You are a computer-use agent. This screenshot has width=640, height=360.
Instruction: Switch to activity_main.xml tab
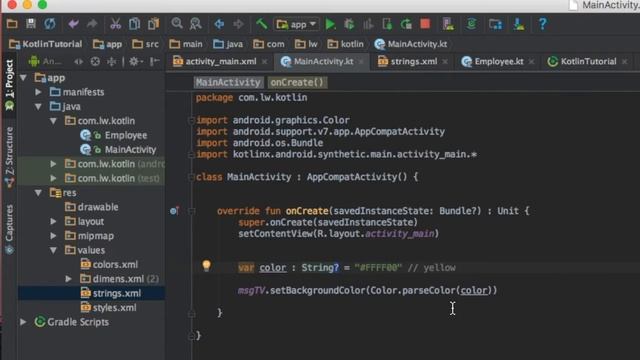pyautogui.click(x=215, y=61)
